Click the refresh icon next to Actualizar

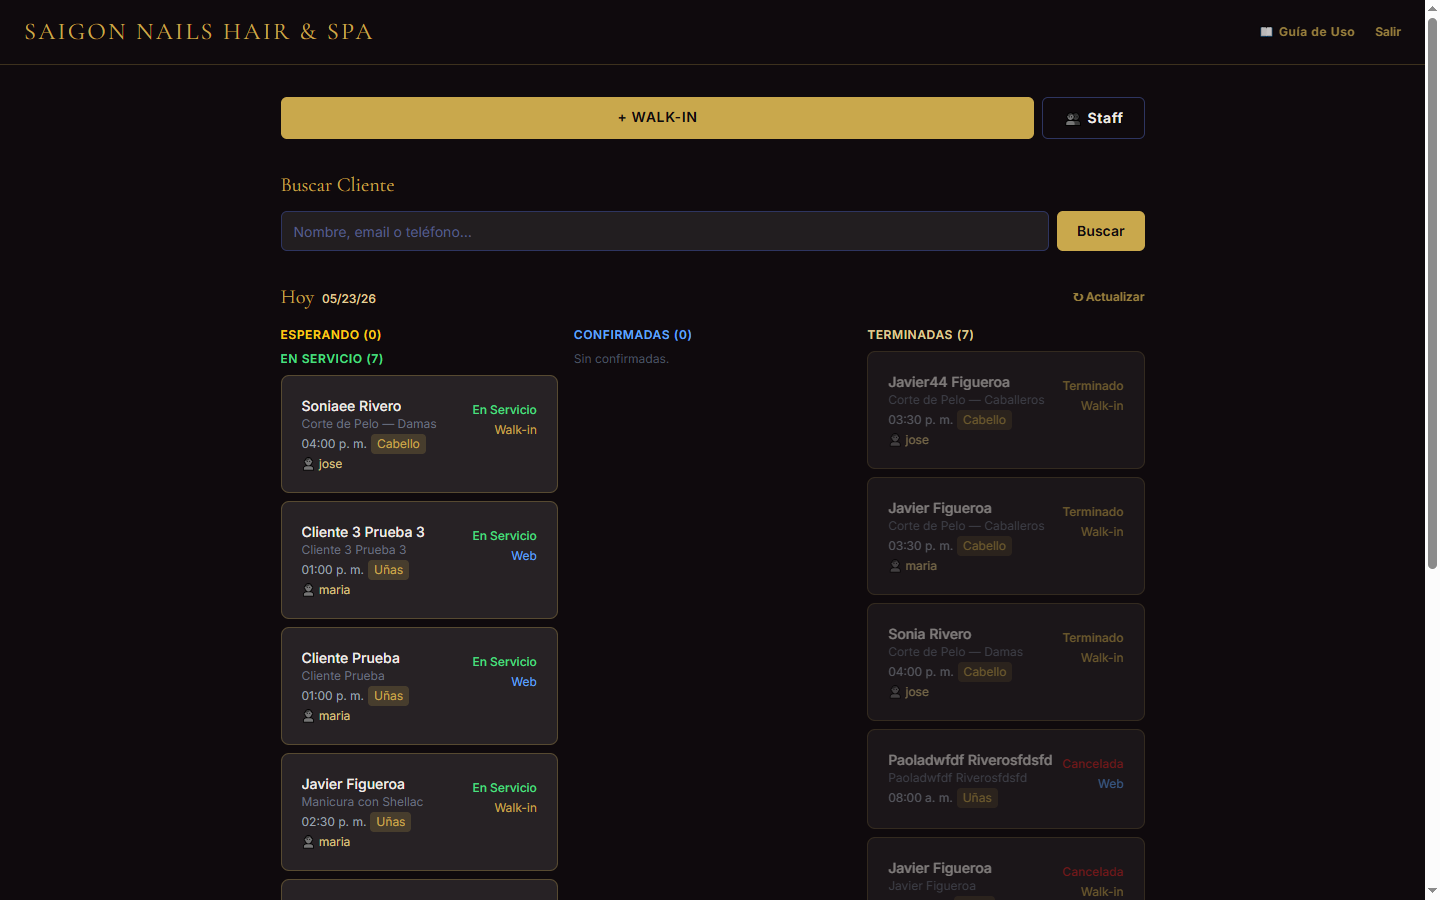(1078, 297)
